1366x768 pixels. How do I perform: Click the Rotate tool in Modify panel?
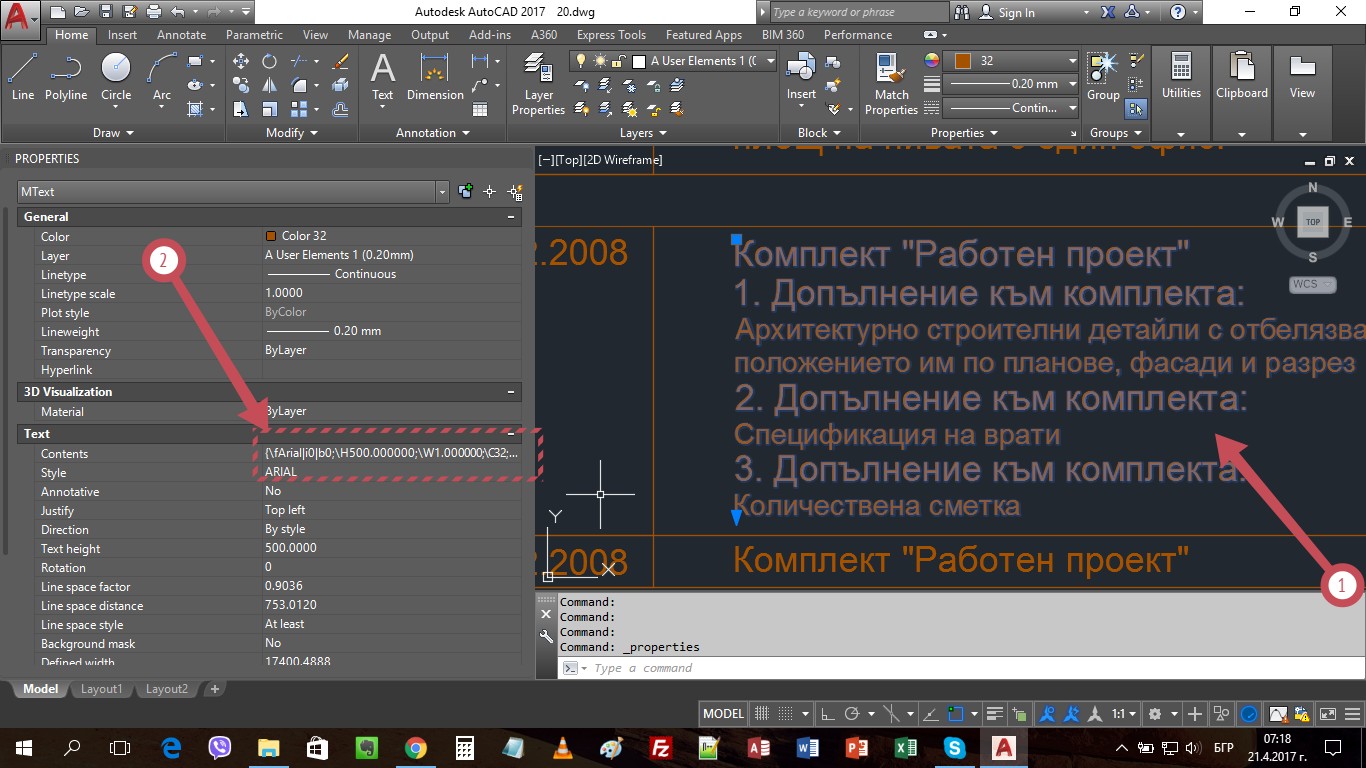click(x=269, y=61)
